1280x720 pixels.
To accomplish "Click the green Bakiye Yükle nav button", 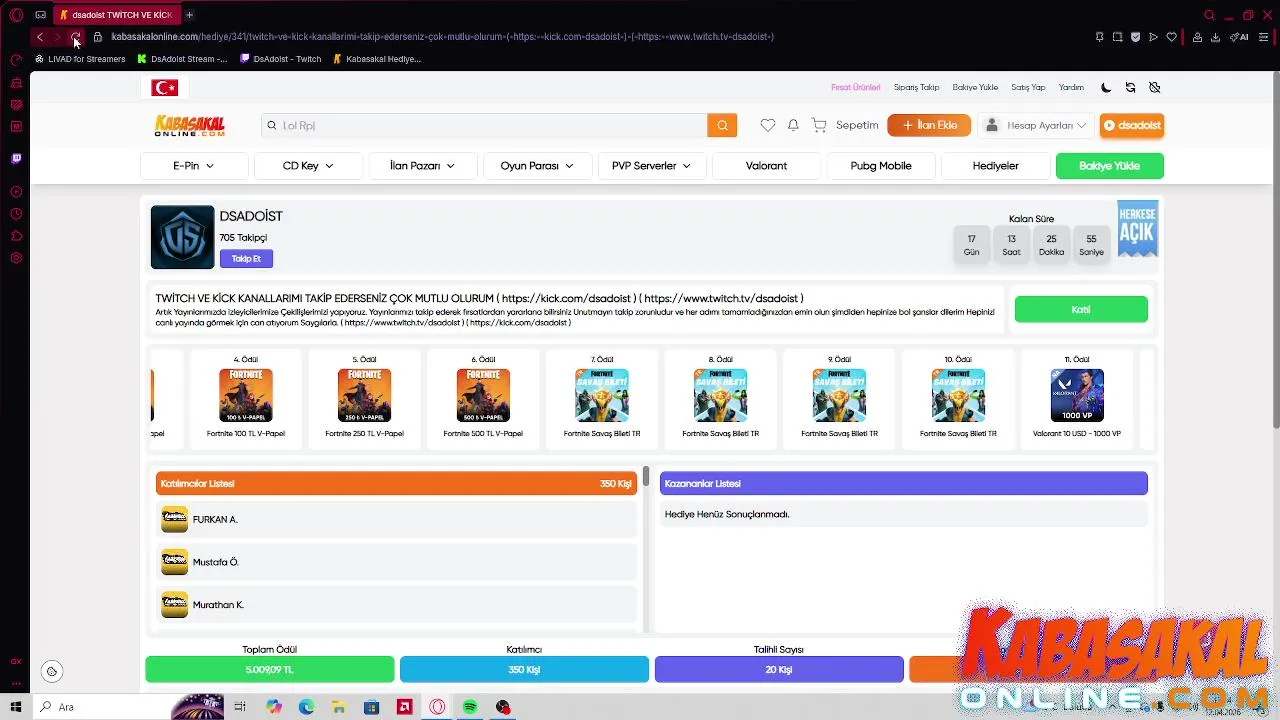I will tap(1109, 166).
